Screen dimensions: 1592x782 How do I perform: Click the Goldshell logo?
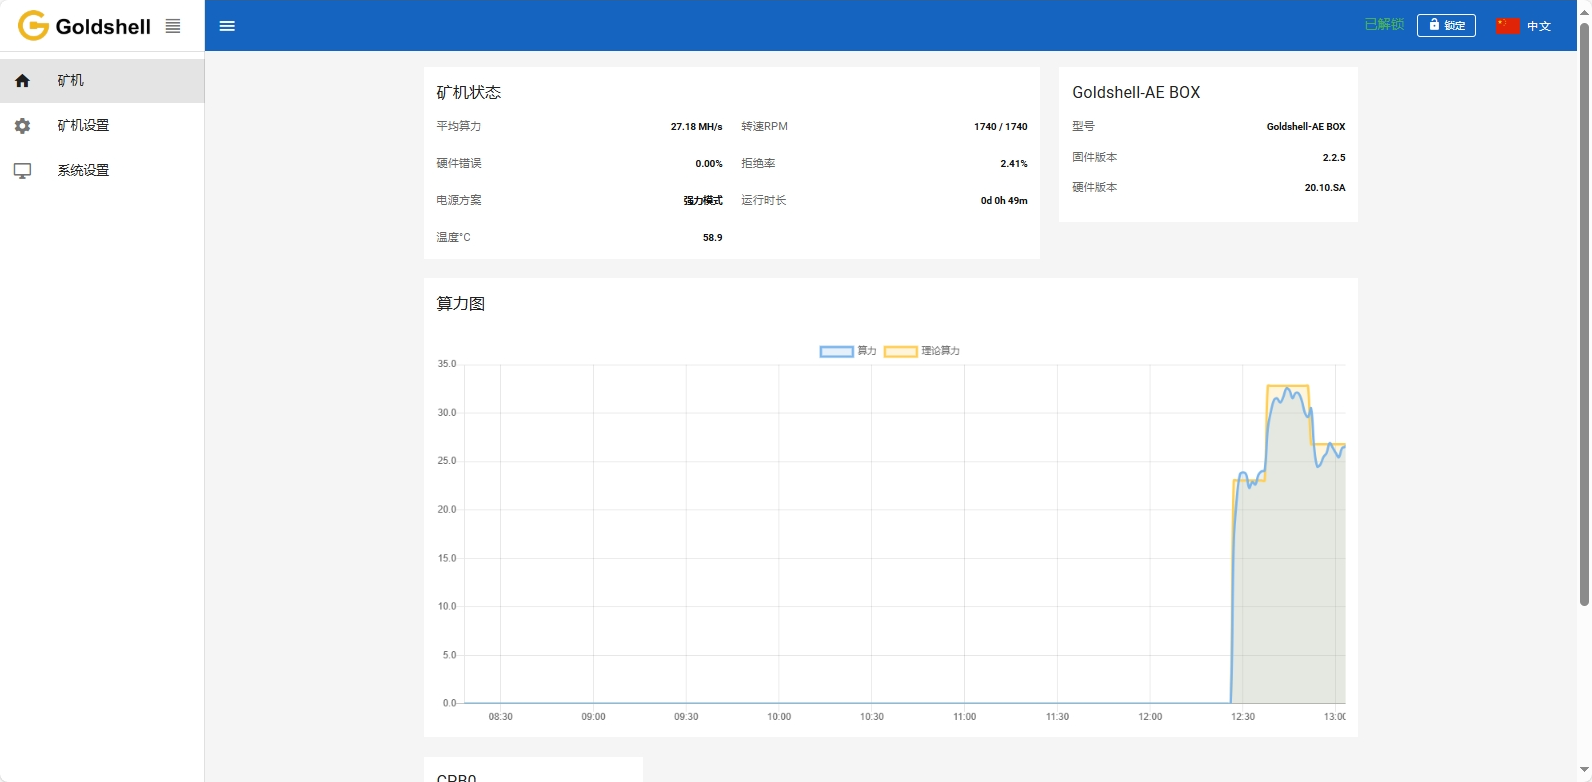click(x=84, y=26)
